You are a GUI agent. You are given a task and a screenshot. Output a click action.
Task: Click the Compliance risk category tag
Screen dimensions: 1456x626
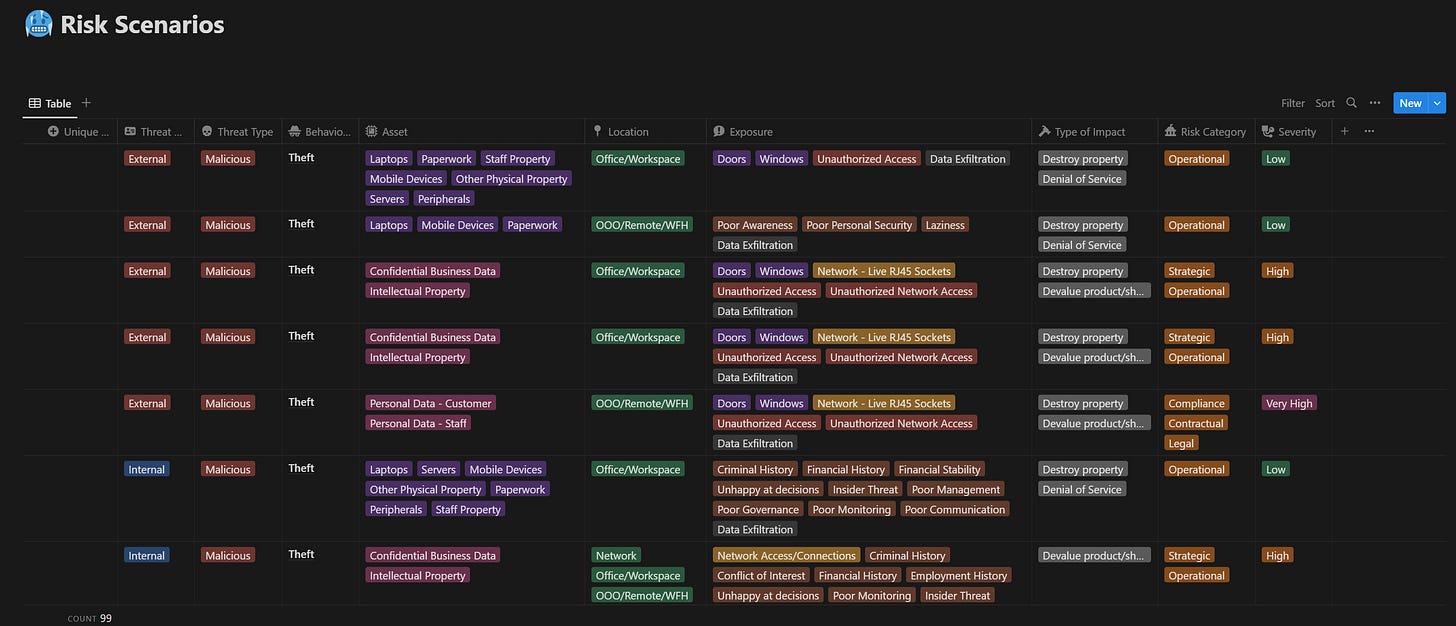pyautogui.click(x=1196, y=403)
